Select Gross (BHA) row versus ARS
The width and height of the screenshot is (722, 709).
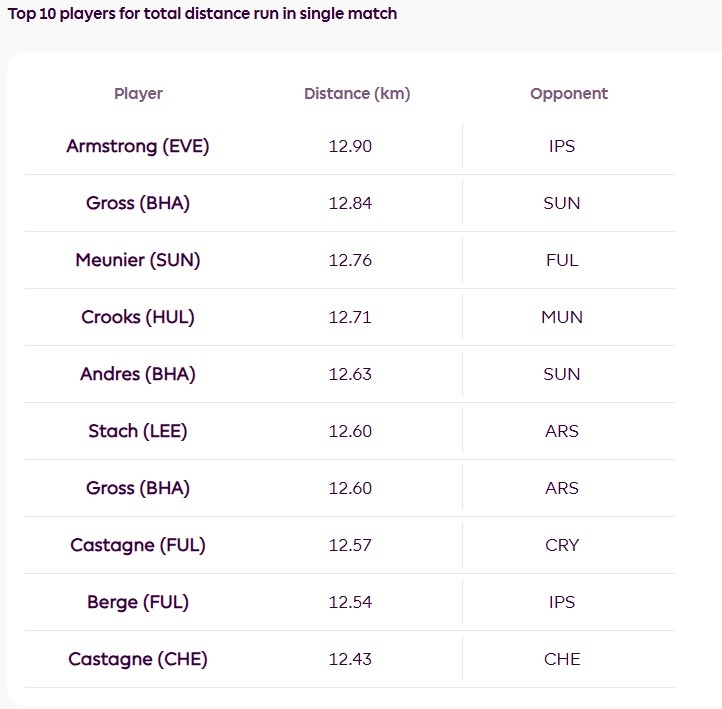pyautogui.click(x=138, y=488)
